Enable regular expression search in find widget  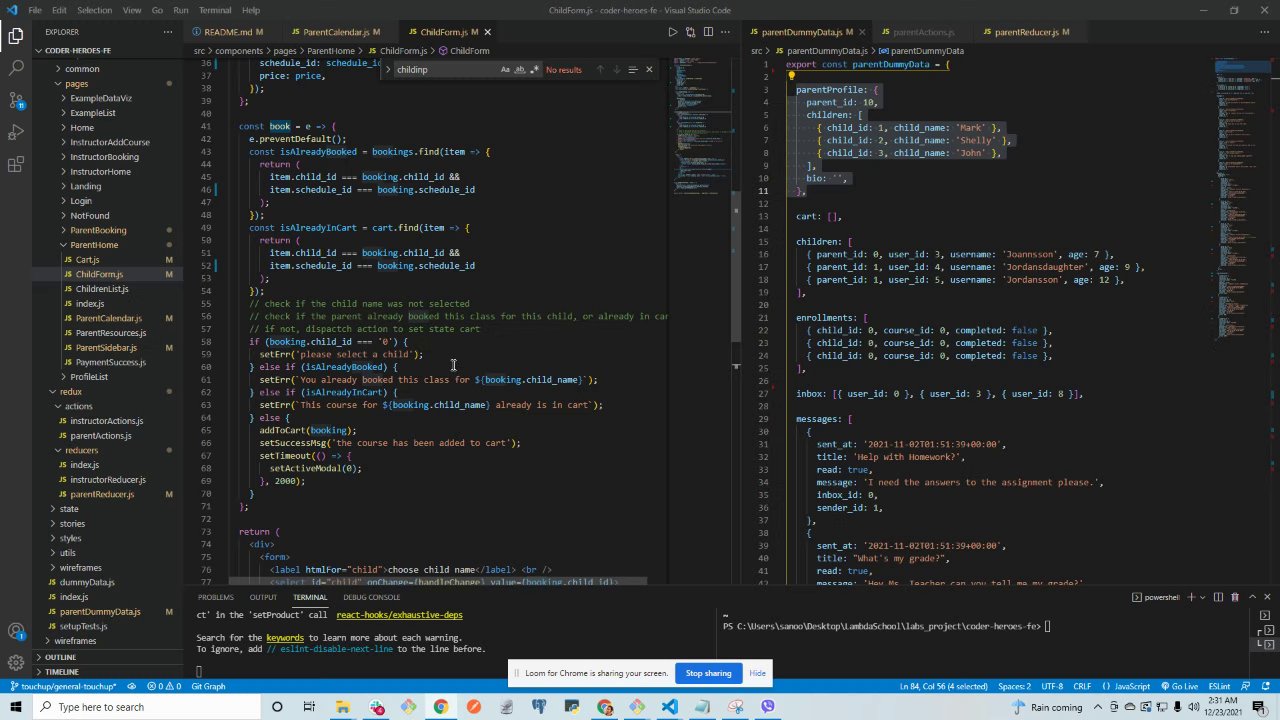pyautogui.click(x=534, y=70)
